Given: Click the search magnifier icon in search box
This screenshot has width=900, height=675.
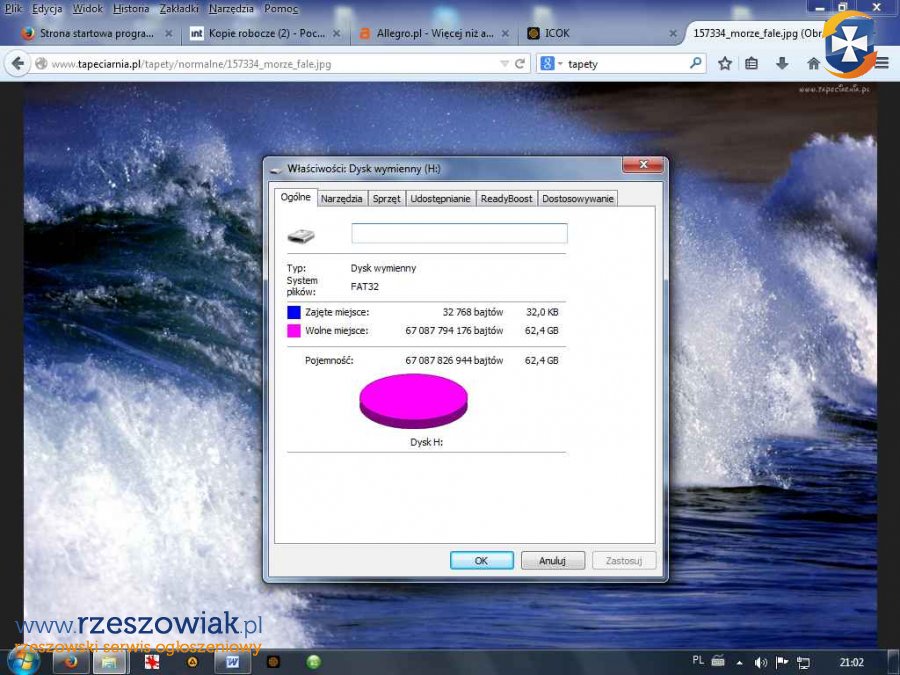Looking at the screenshot, I should [x=696, y=63].
